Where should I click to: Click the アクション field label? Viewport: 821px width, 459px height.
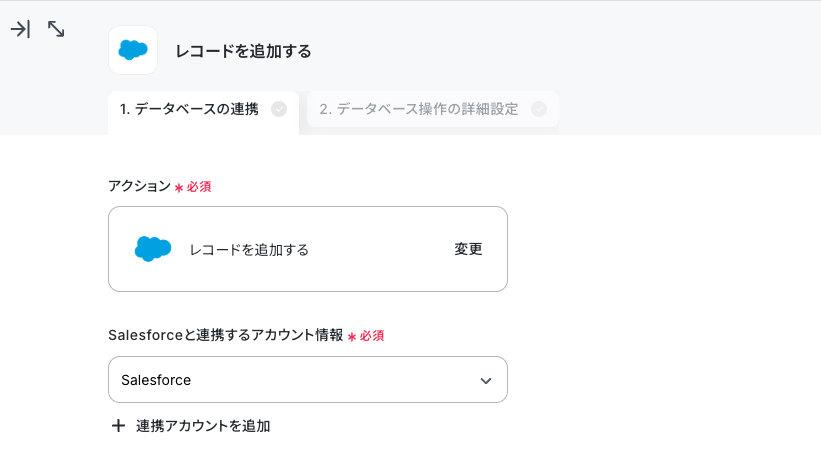pyautogui.click(x=139, y=186)
